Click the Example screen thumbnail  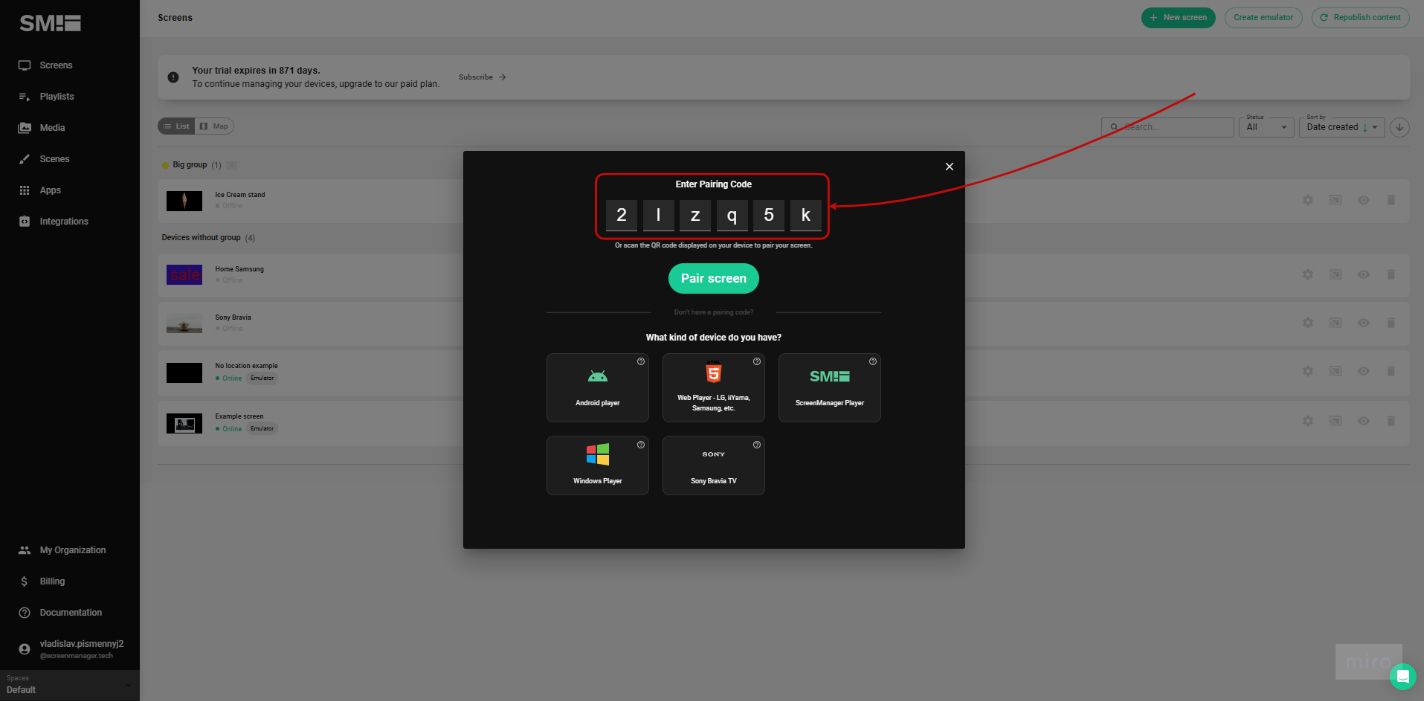pyautogui.click(x=184, y=423)
